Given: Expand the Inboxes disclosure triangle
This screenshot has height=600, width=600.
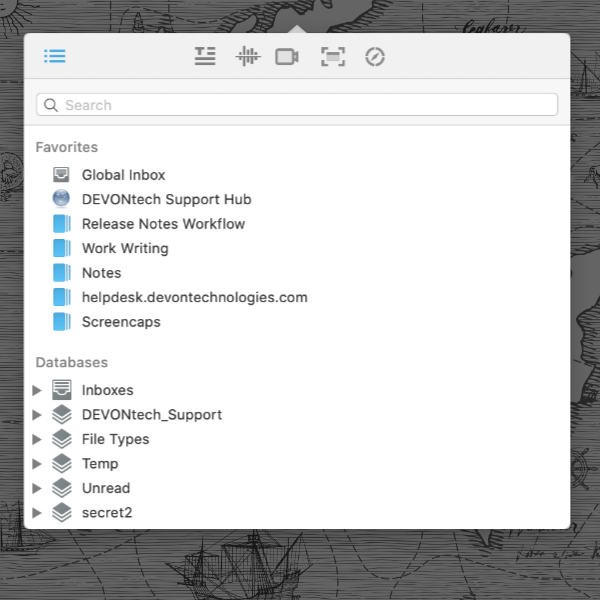Looking at the screenshot, I should tap(37, 390).
